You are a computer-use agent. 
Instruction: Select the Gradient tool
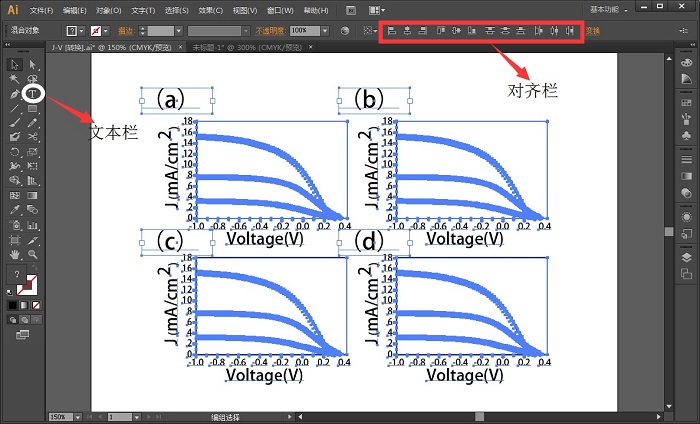[x=32, y=195]
